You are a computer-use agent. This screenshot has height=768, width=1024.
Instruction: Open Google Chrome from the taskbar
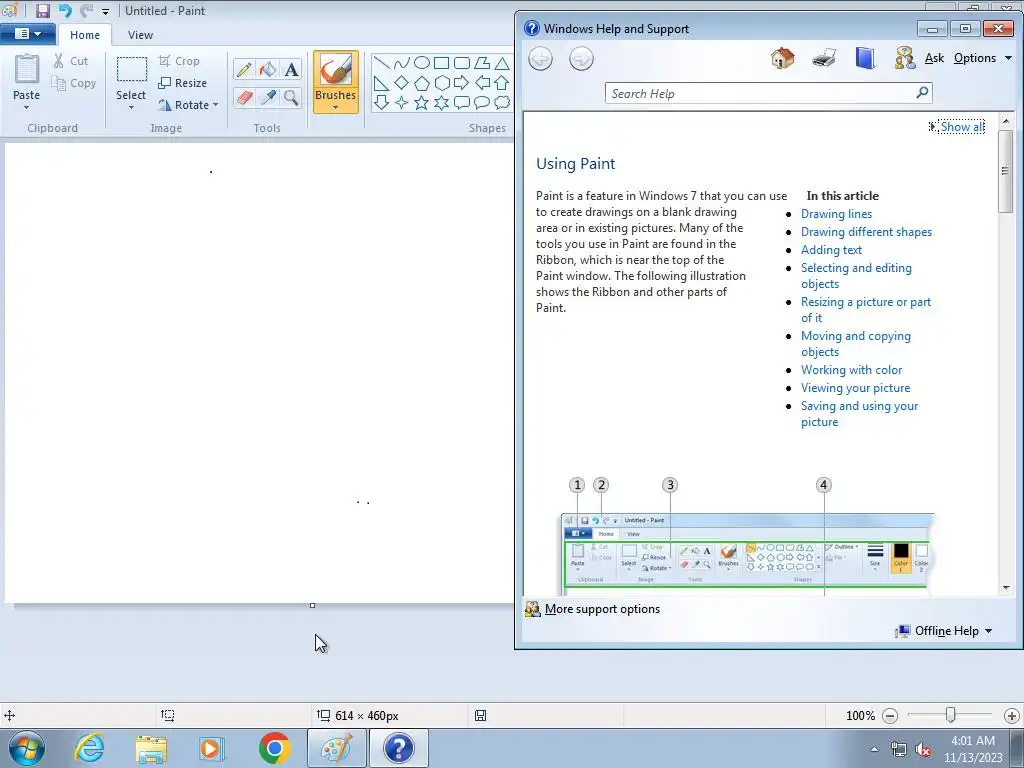(274, 748)
